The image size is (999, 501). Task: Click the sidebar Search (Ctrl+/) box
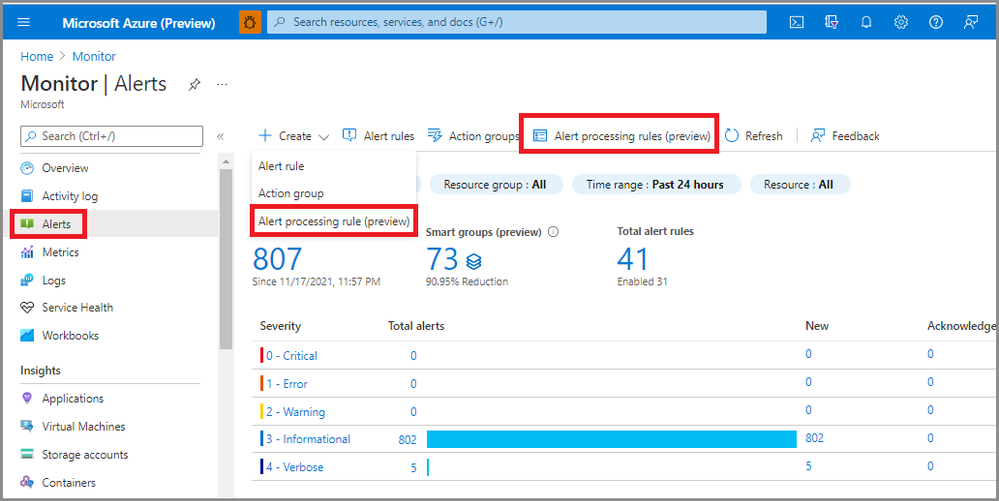[111, 136]
